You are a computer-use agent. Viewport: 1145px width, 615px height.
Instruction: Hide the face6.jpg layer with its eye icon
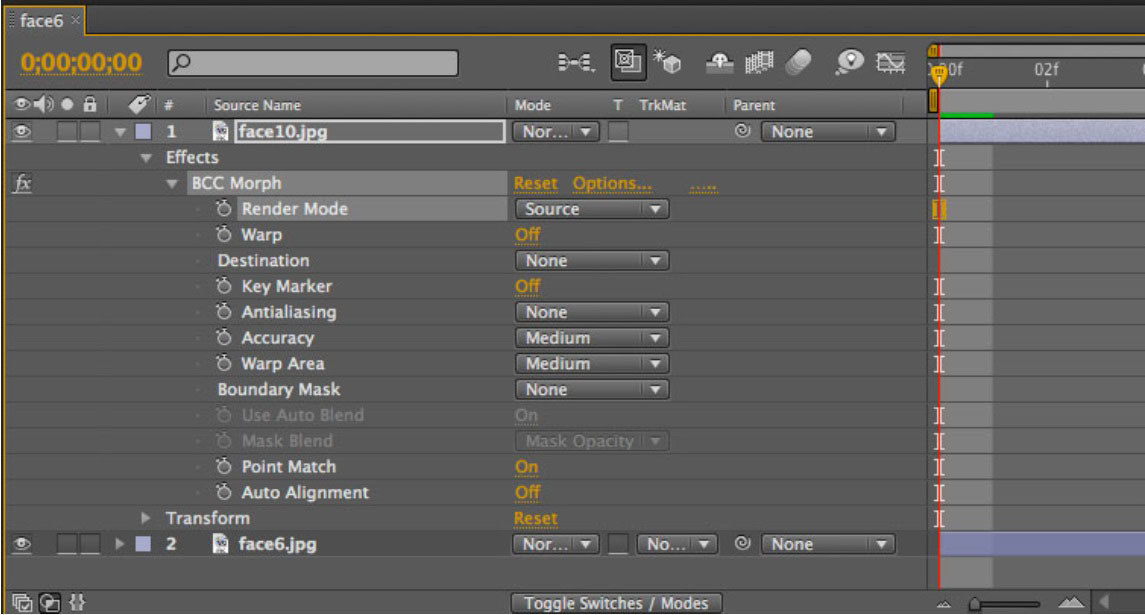[19, 546]
